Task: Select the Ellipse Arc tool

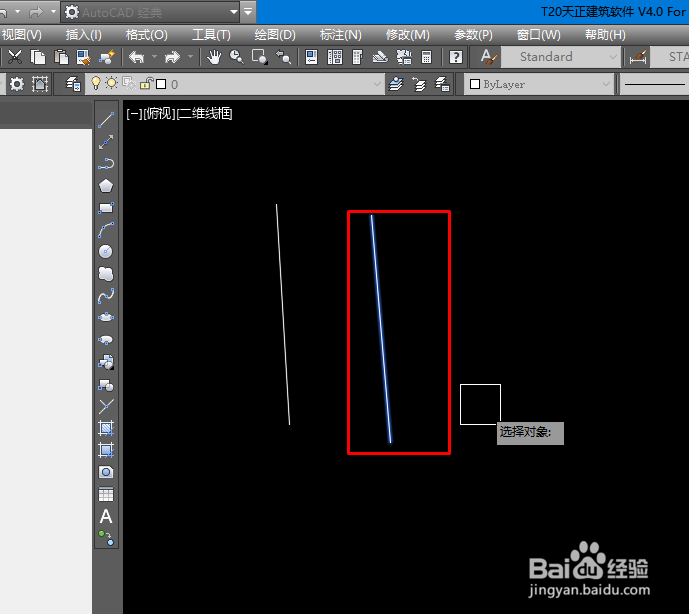Action: tap(106, 340)
